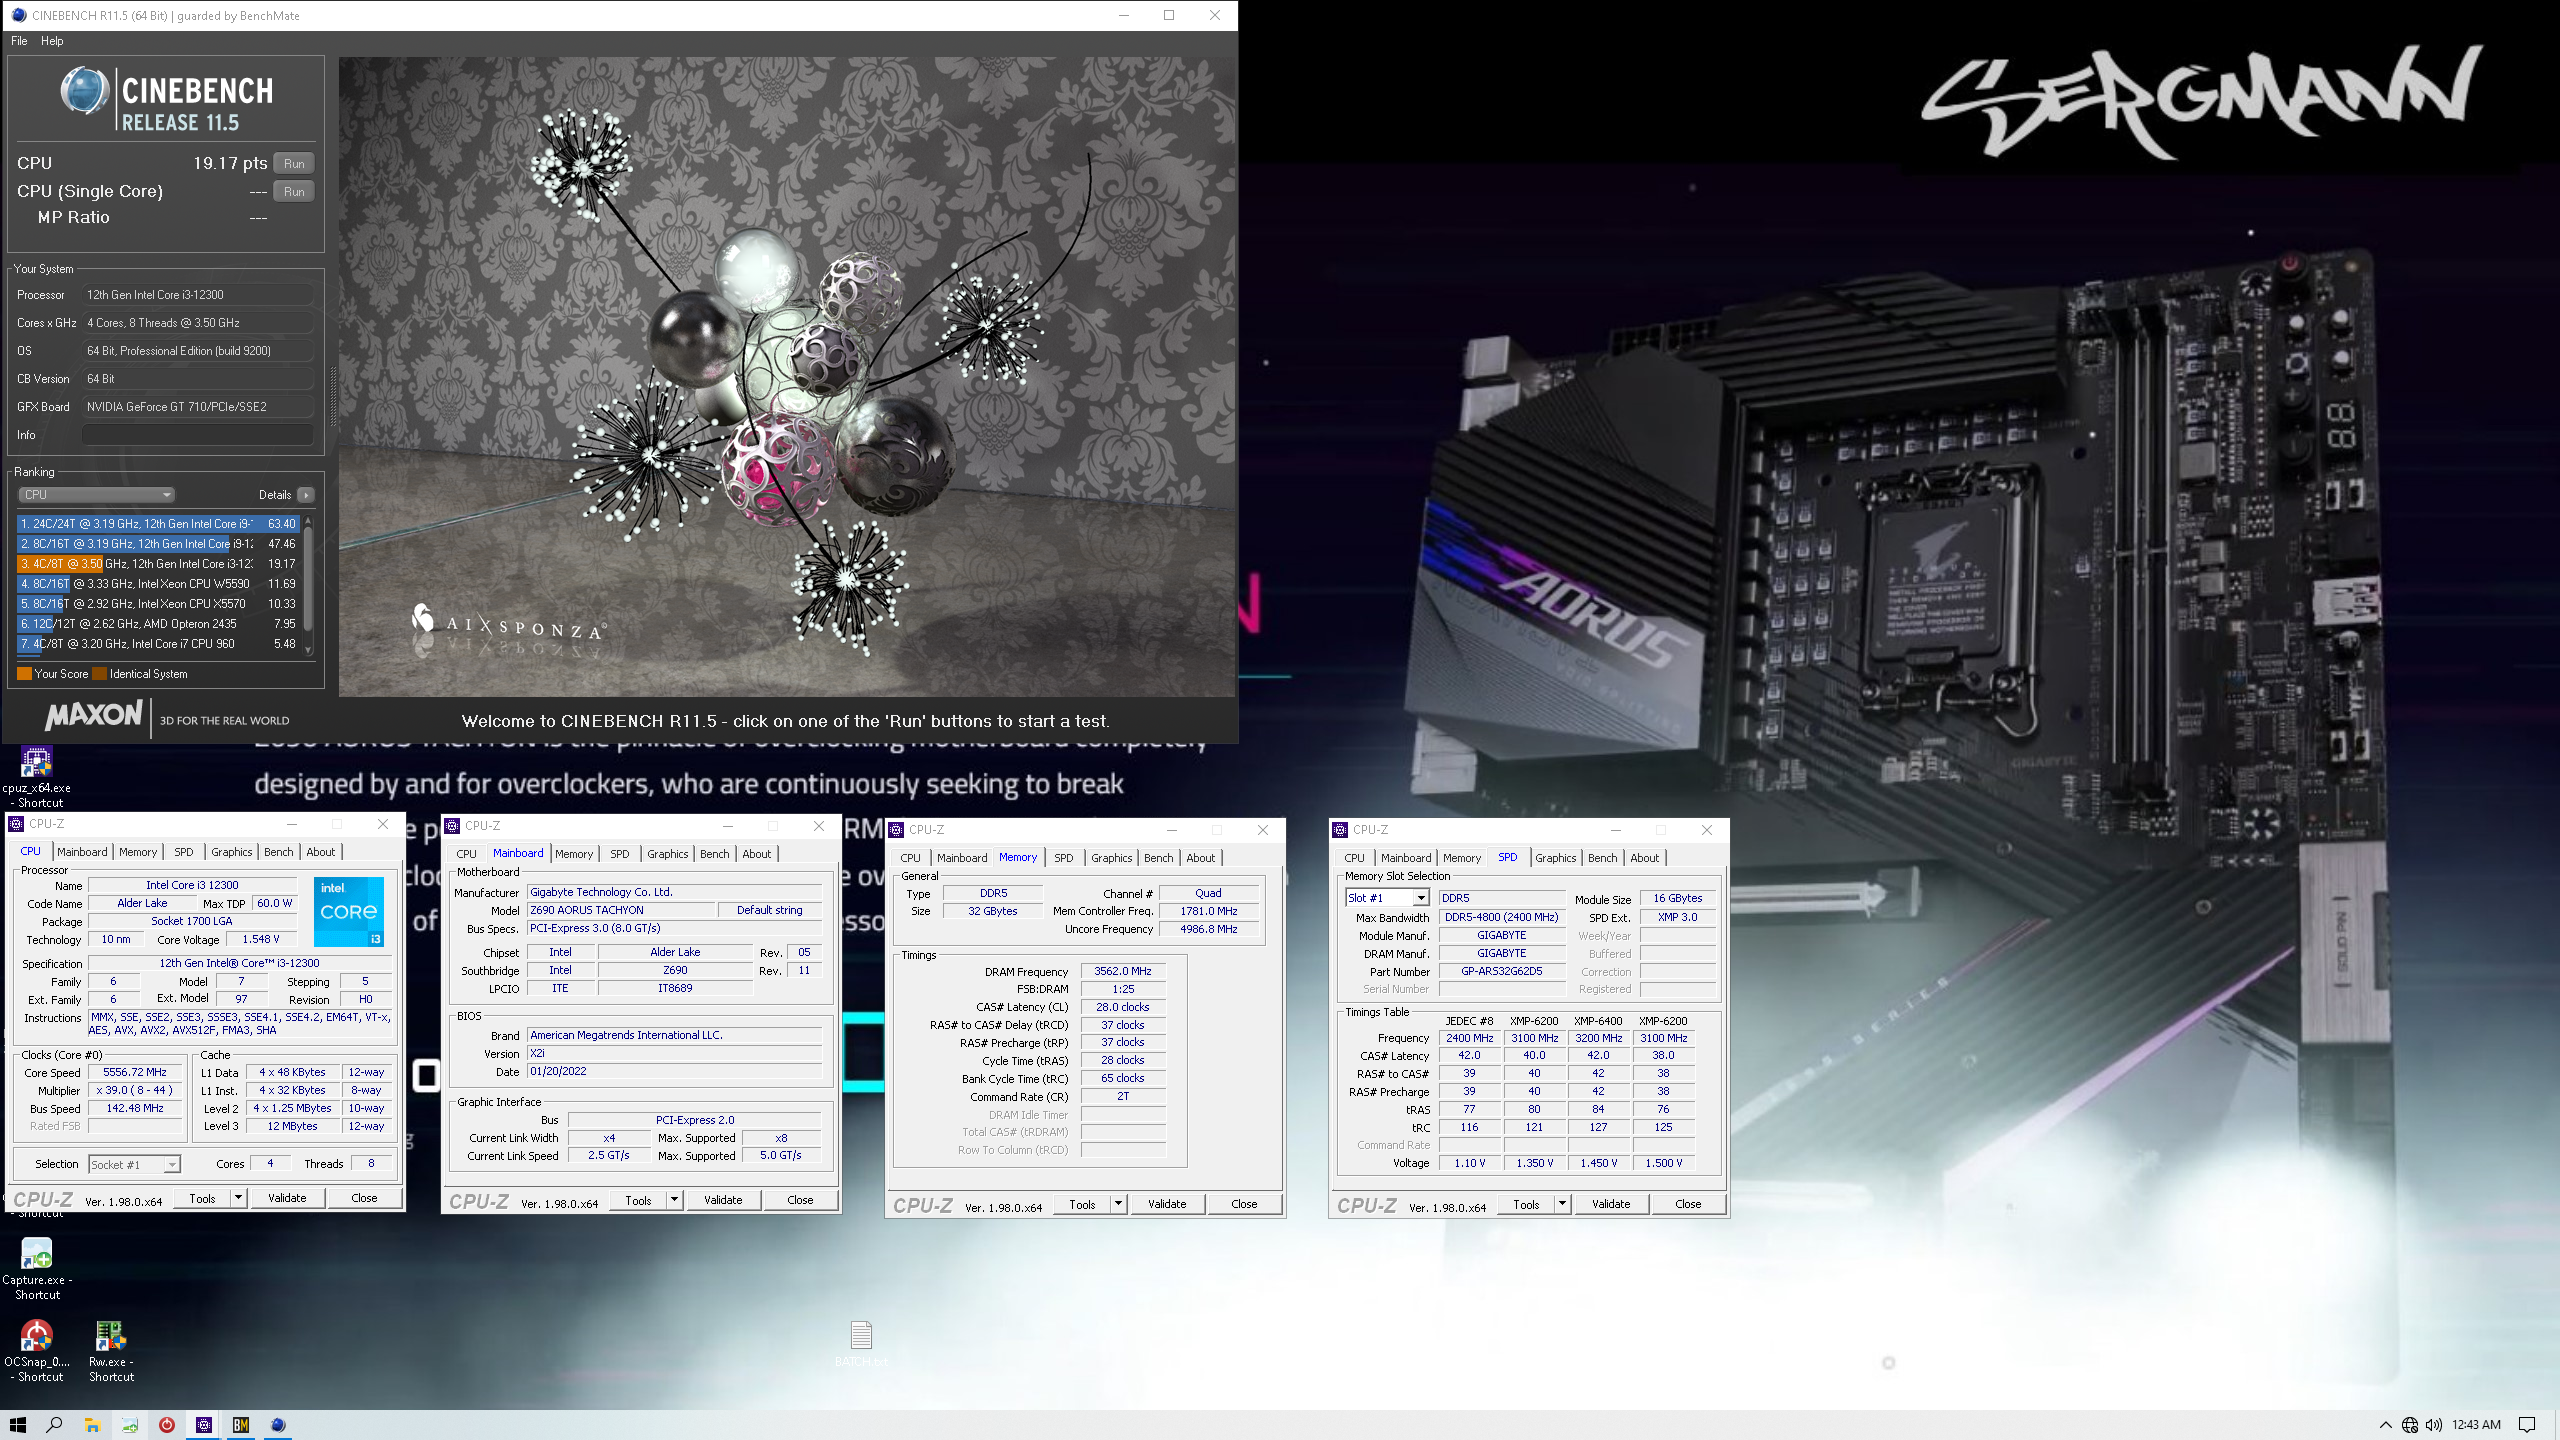
Task: Open Tools dropdown arrow in first CPU-Z window
Action: pos(238,1198)
